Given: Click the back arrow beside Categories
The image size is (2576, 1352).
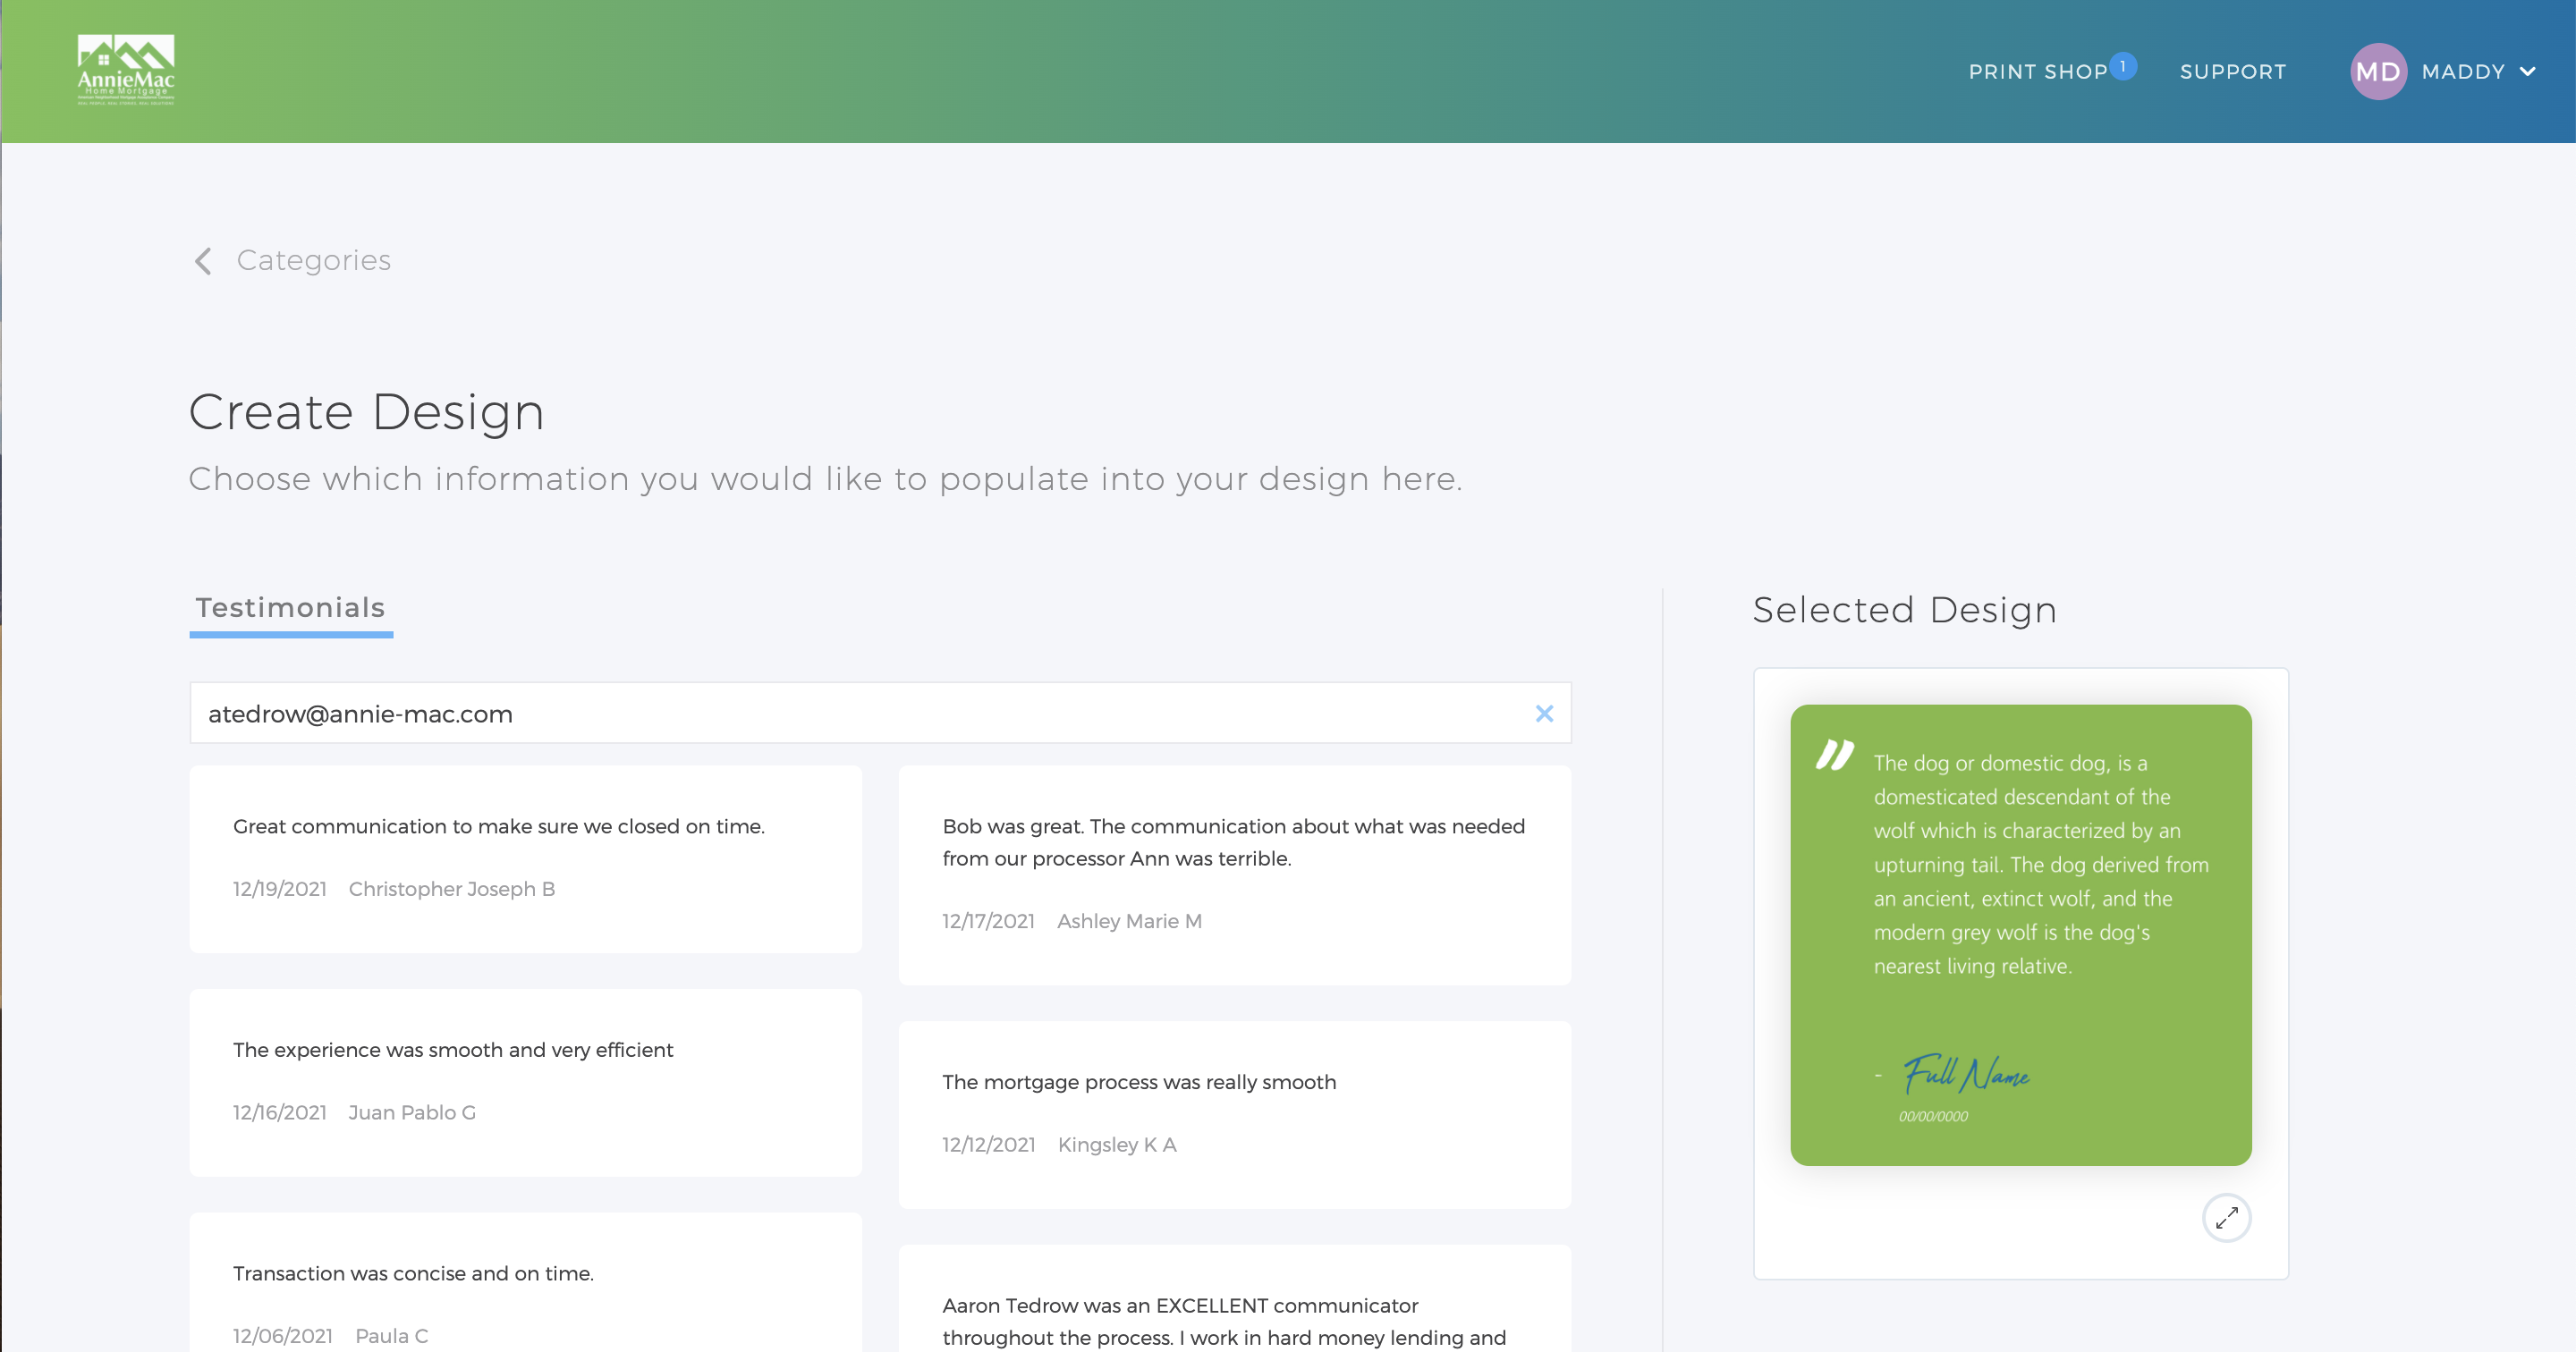Looking at the screenshot, I should coord(203,261).
